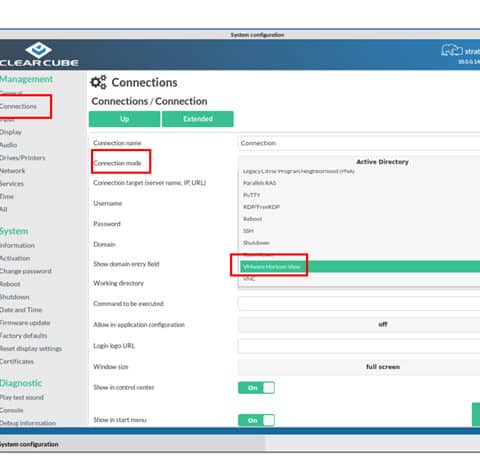Open Time in Management sidebar

[7, 196]
